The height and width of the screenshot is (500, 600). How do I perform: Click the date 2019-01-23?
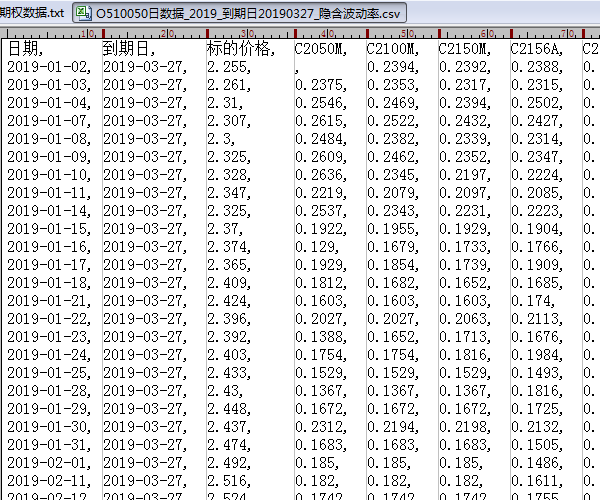(x=49, y=337)
